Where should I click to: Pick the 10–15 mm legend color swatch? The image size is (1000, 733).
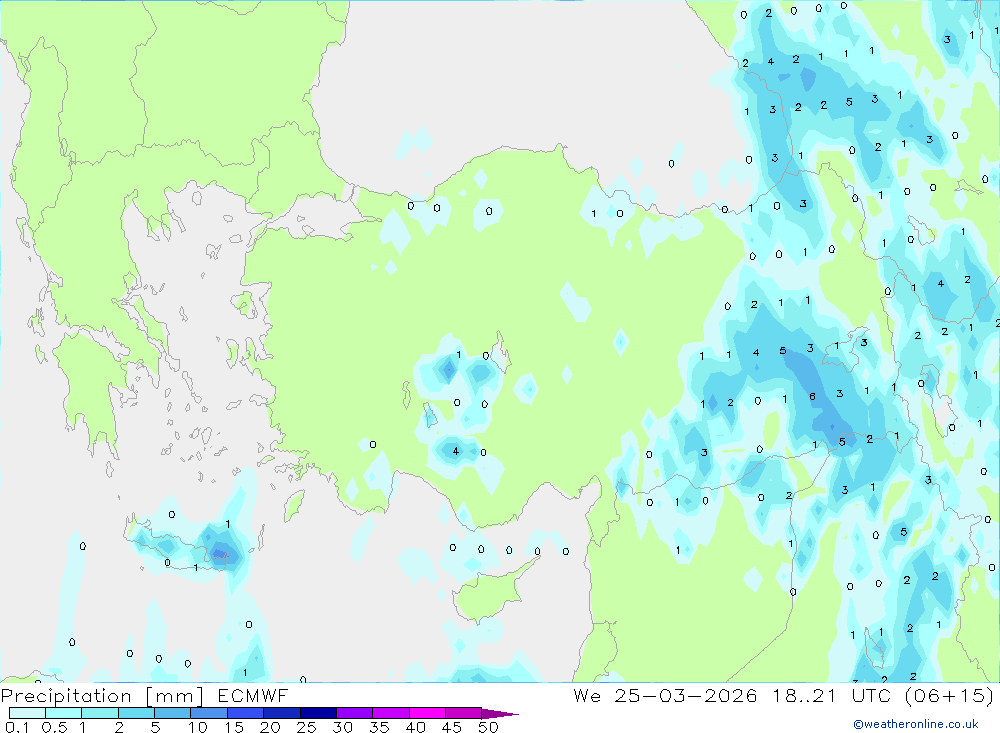click(x=209, y=713)
